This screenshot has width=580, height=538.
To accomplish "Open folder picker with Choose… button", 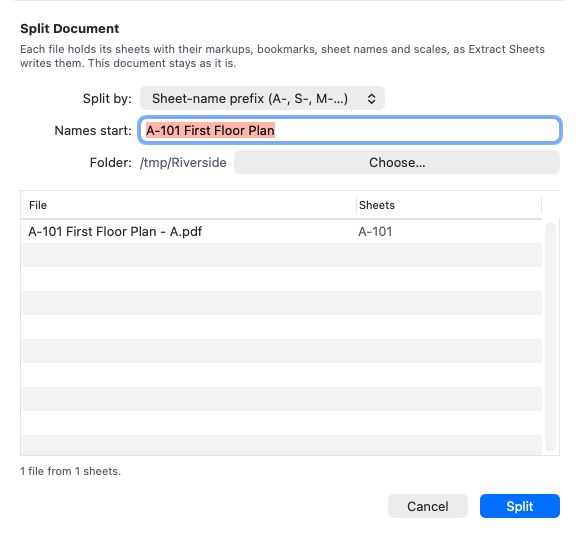I will pos(397,162).
